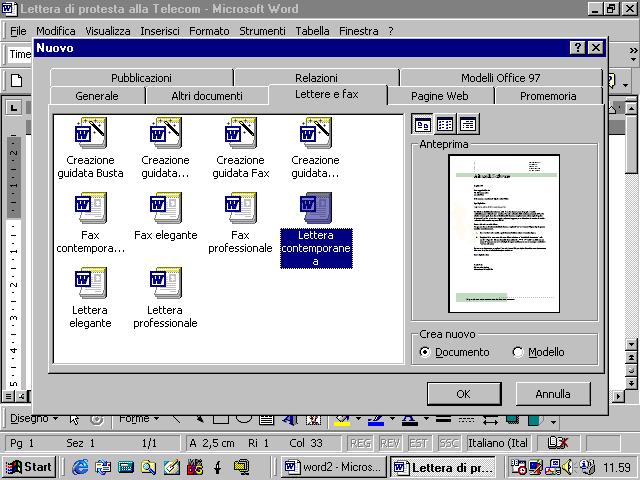Viewport: 640px width, 480px height.
Task: Select the Creazione guidata Fax wizard
Action: click(x=240, y=148)
